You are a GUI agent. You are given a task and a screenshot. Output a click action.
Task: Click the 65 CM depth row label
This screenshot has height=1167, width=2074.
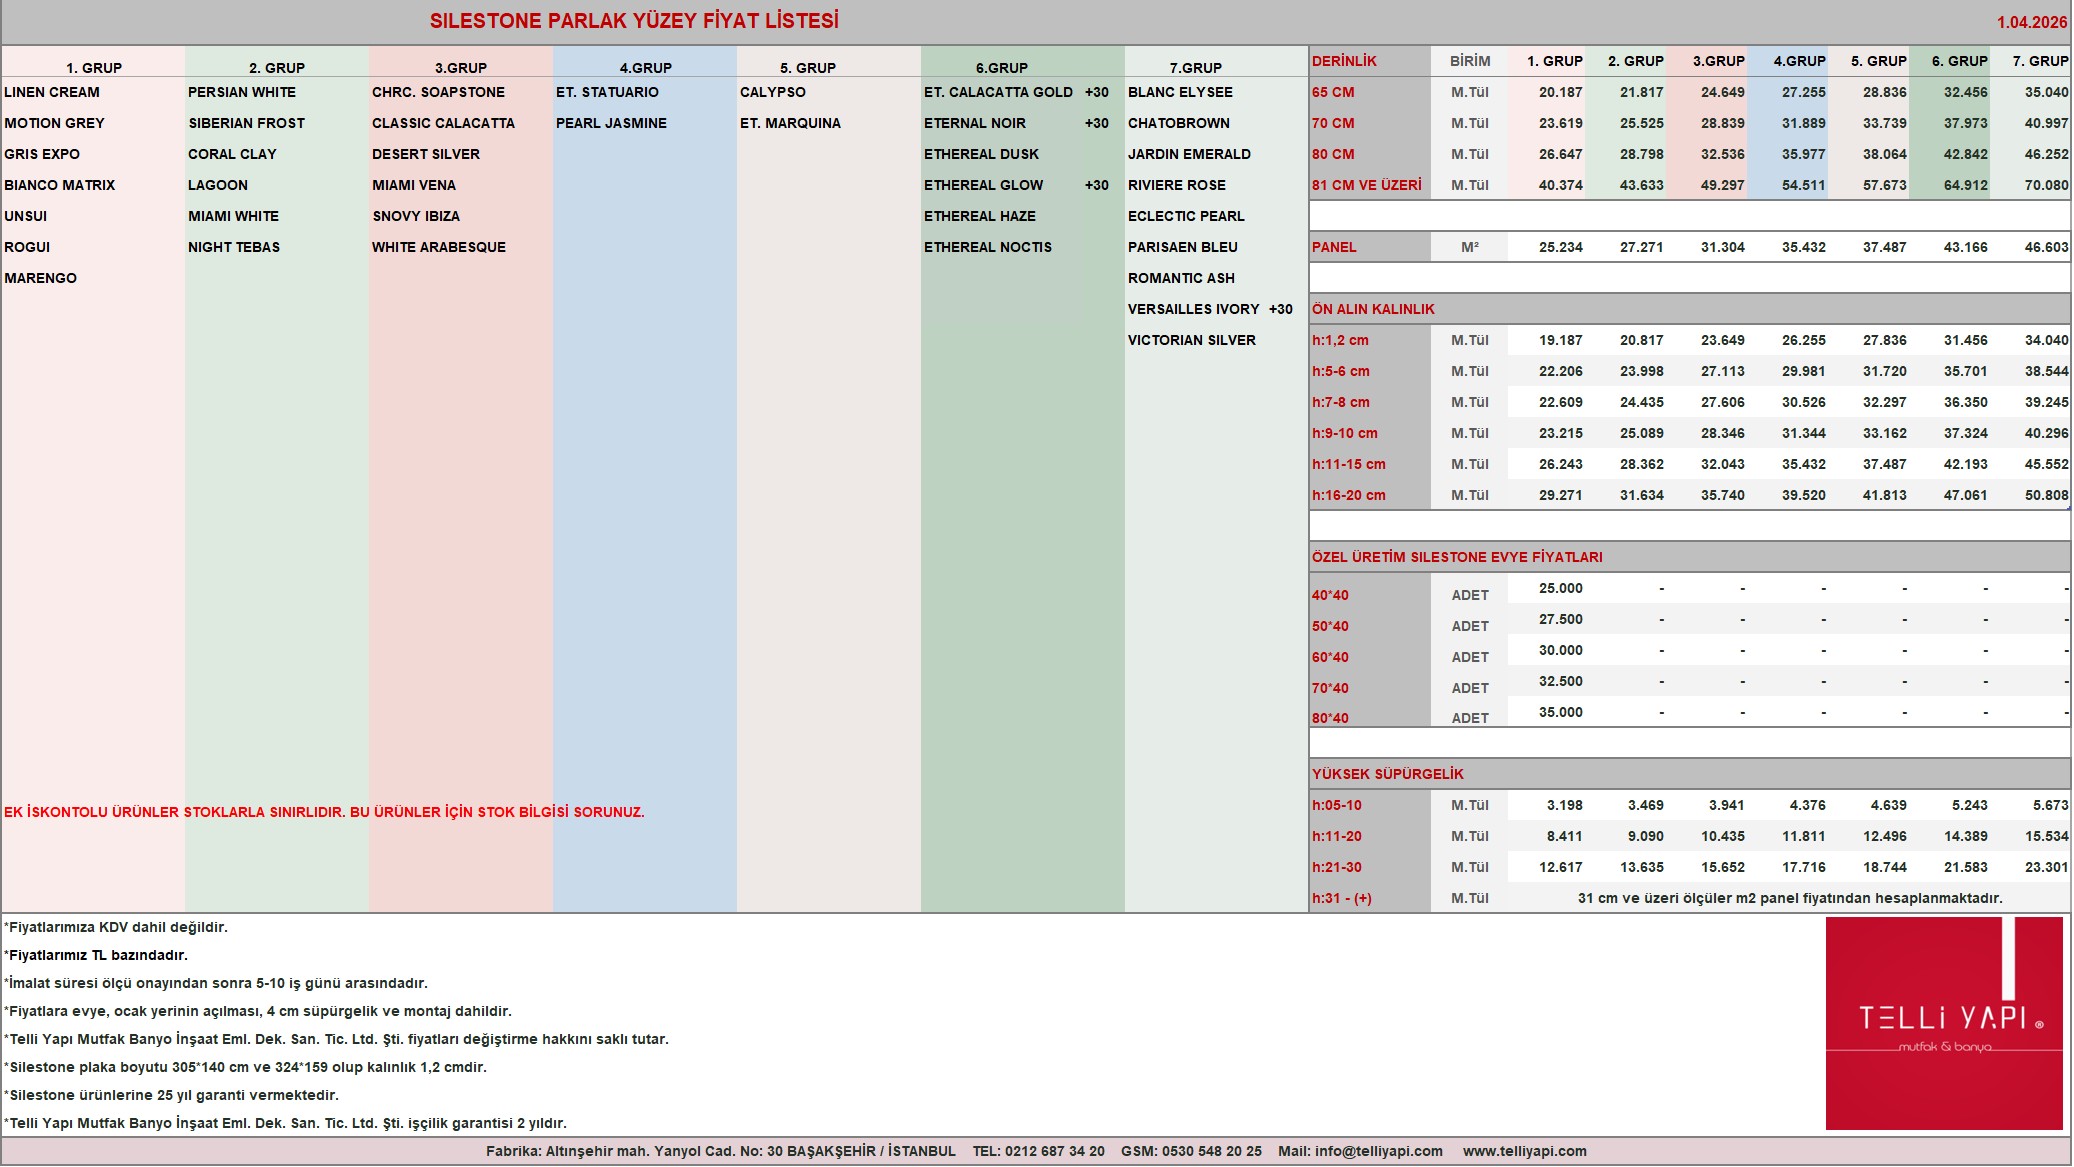[x=1333, y=92]
